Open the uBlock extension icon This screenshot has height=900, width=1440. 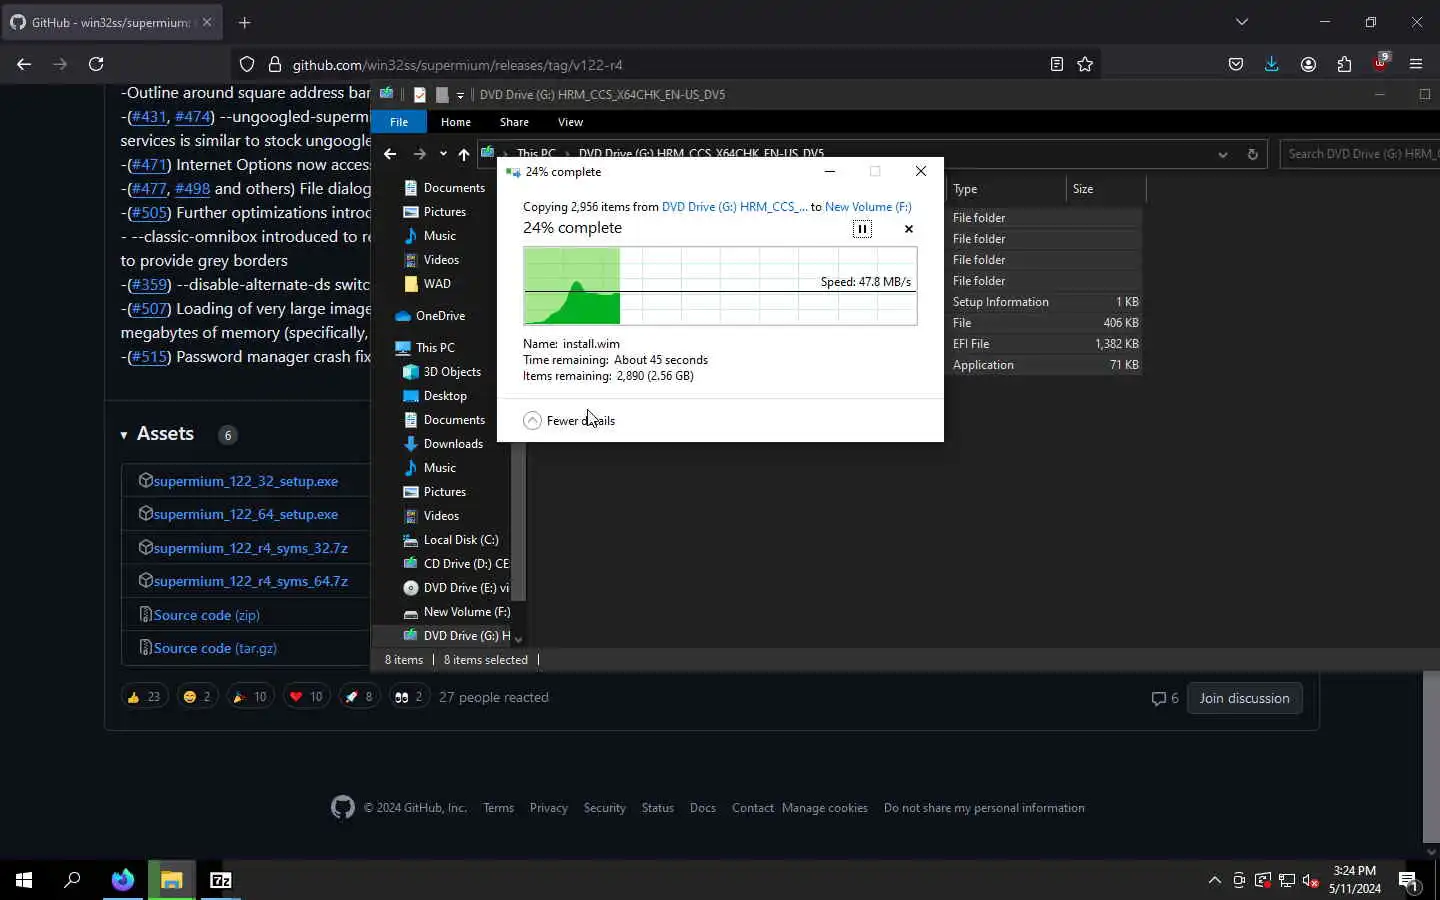[1380, 63]
